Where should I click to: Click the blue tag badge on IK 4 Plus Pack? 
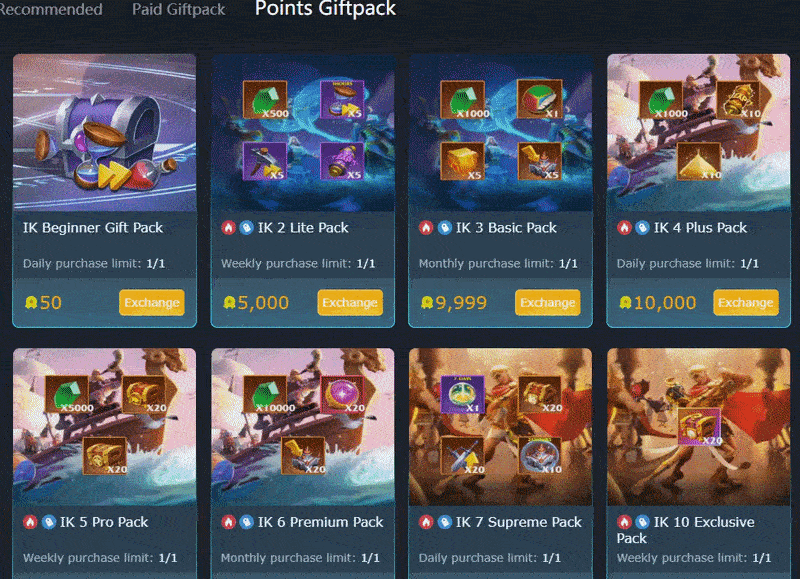point(642,228)
